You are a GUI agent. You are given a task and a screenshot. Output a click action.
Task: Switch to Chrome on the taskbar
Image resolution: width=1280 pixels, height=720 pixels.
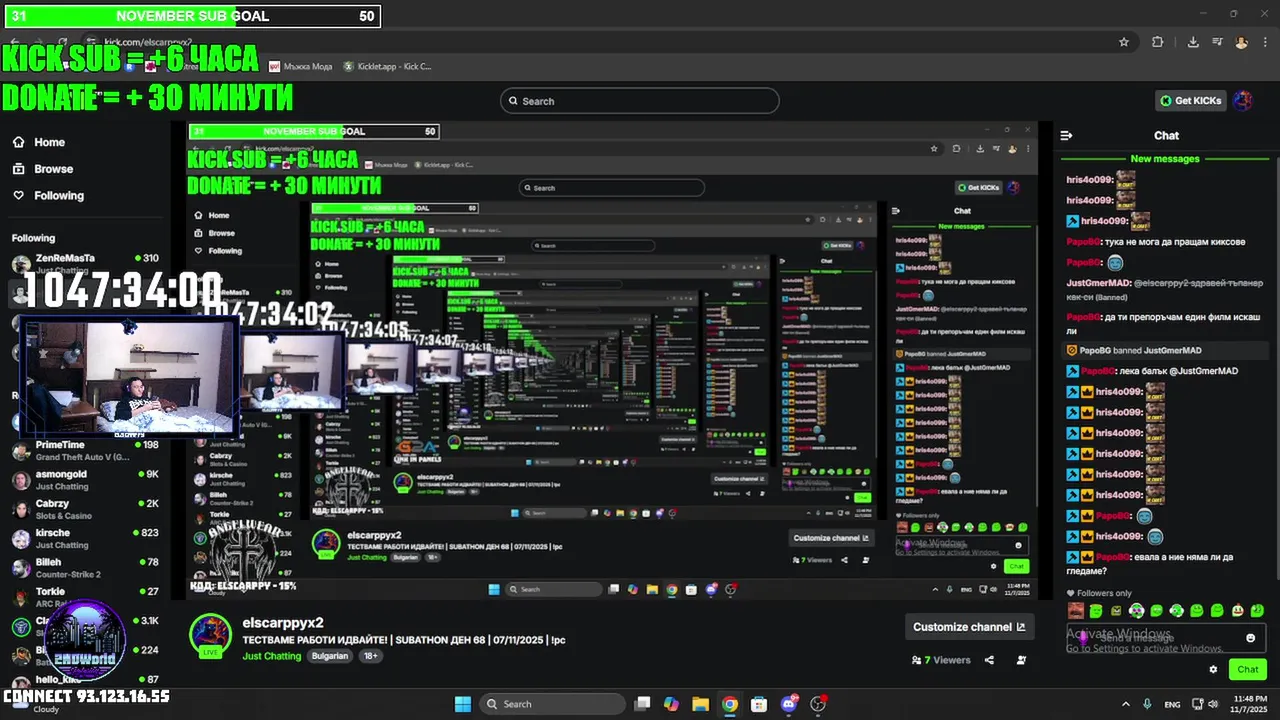[x=730, y=704]
